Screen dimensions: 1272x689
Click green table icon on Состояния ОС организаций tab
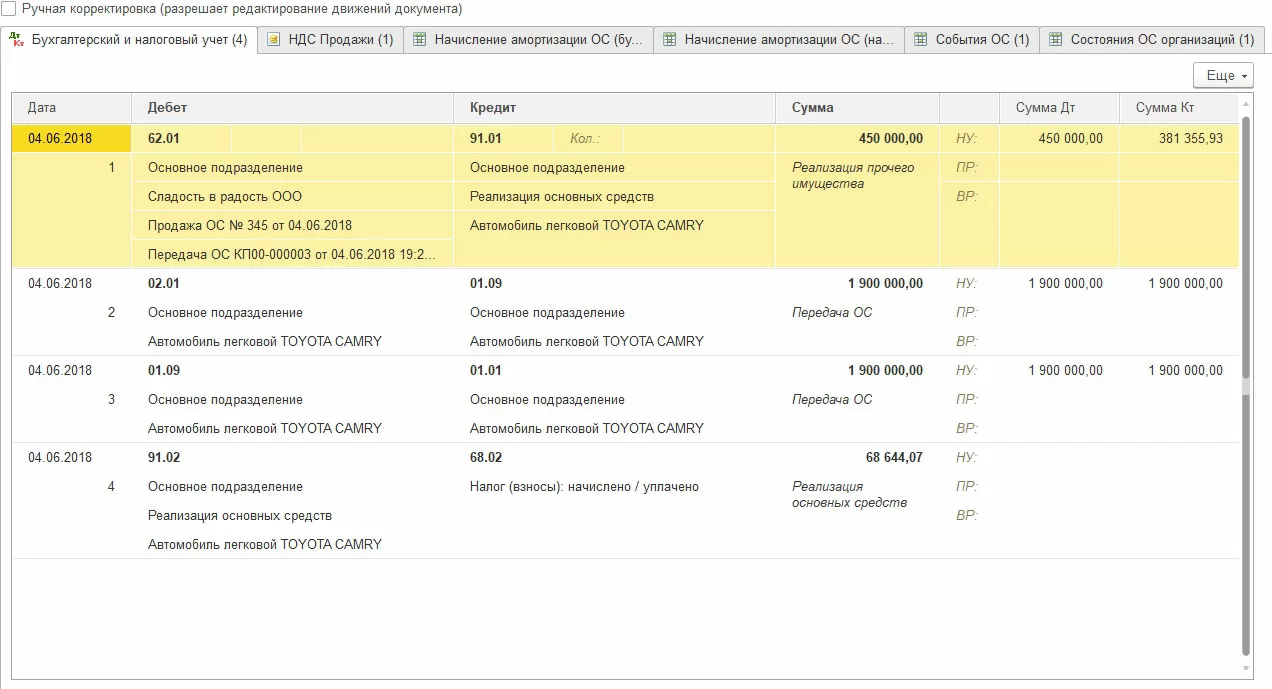(x=1055, y=40)
